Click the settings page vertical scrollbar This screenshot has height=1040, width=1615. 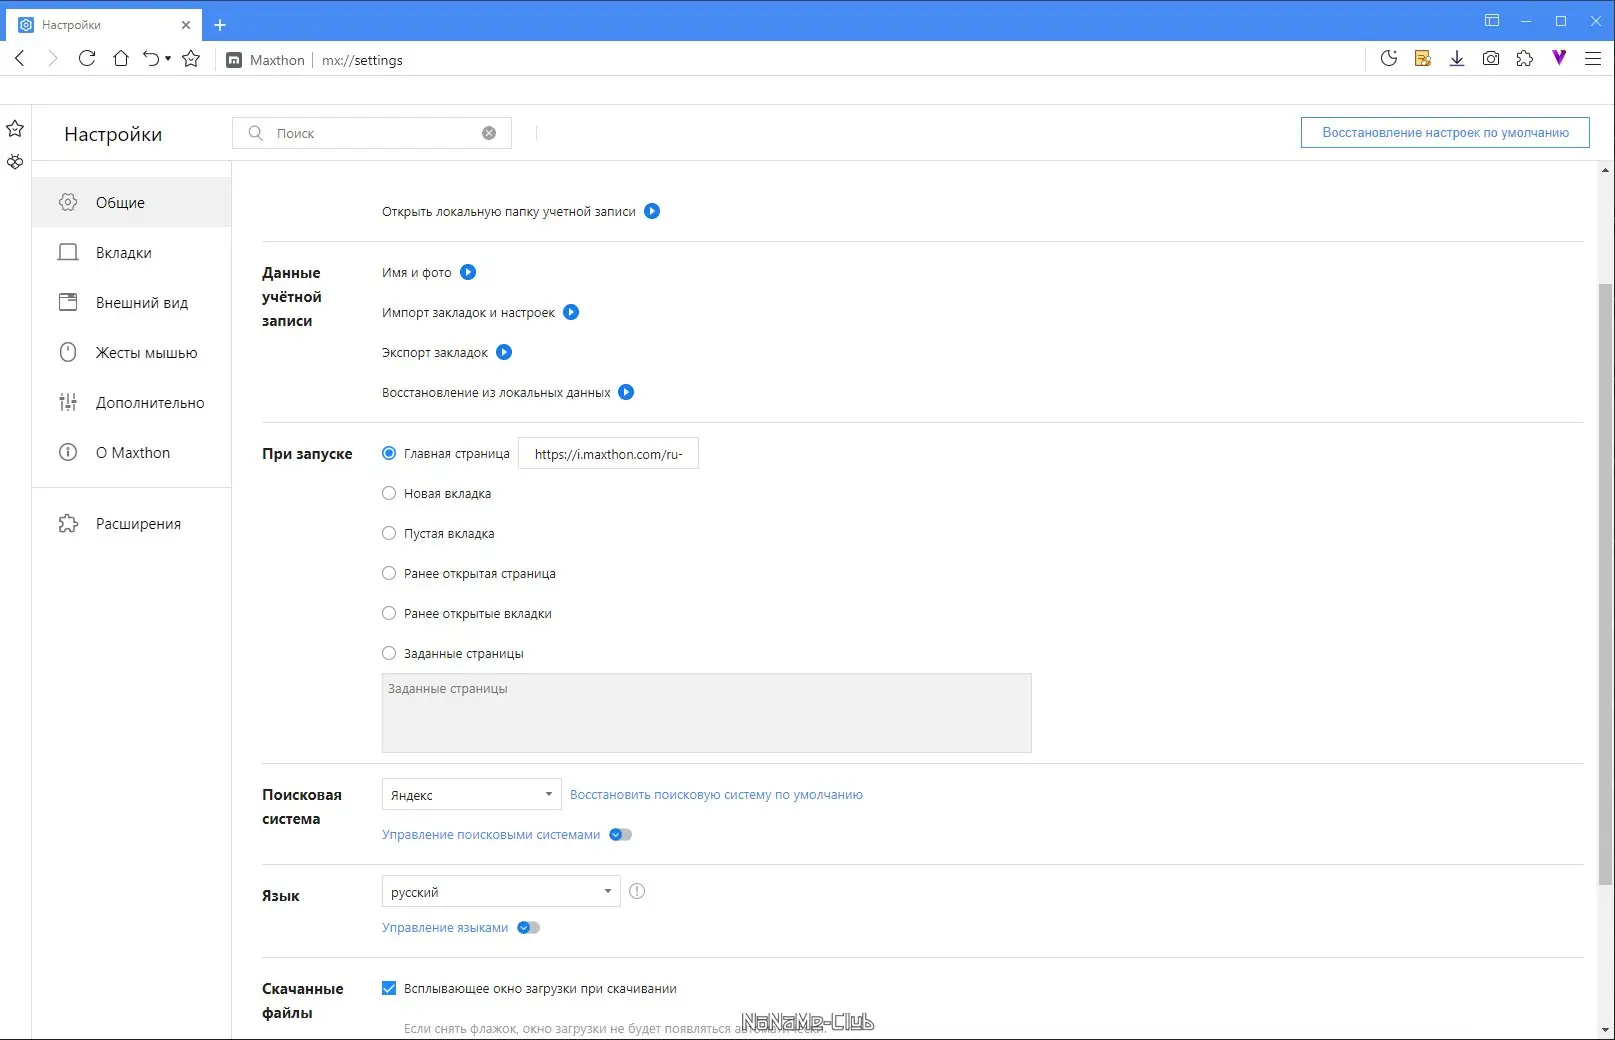[x=1606, y=584]
